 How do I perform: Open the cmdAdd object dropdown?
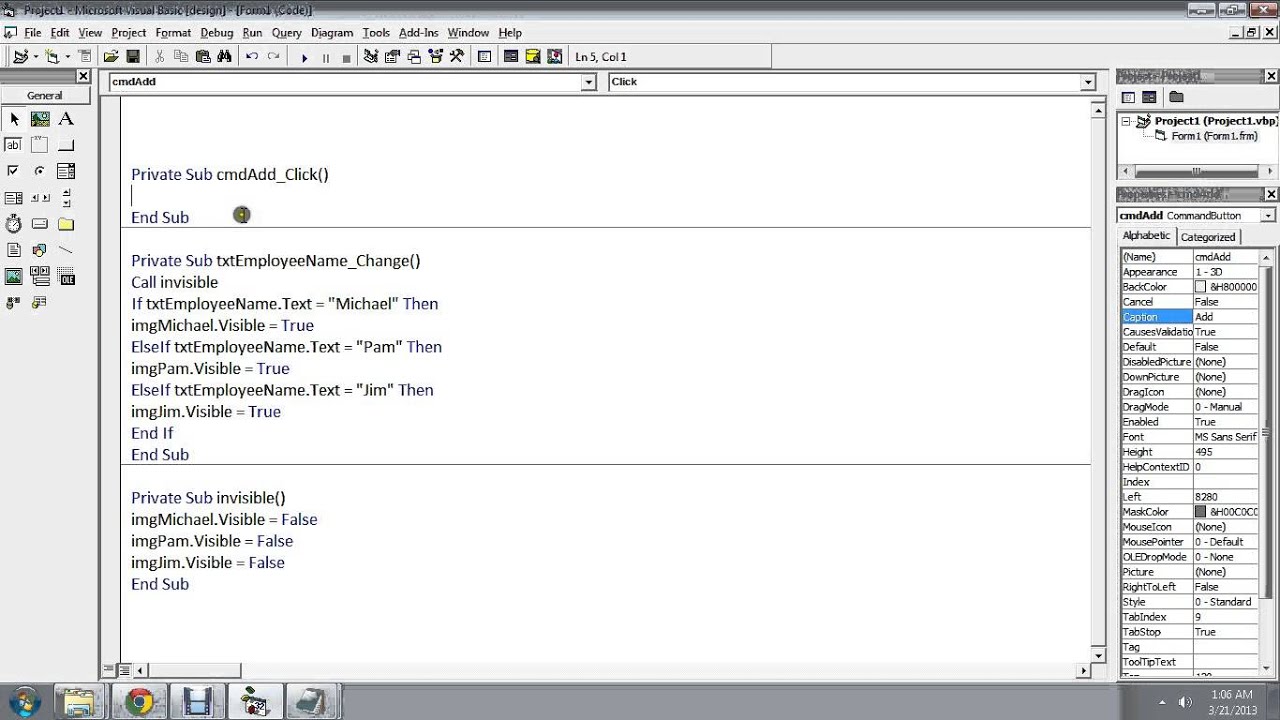[x=588, y=82]
